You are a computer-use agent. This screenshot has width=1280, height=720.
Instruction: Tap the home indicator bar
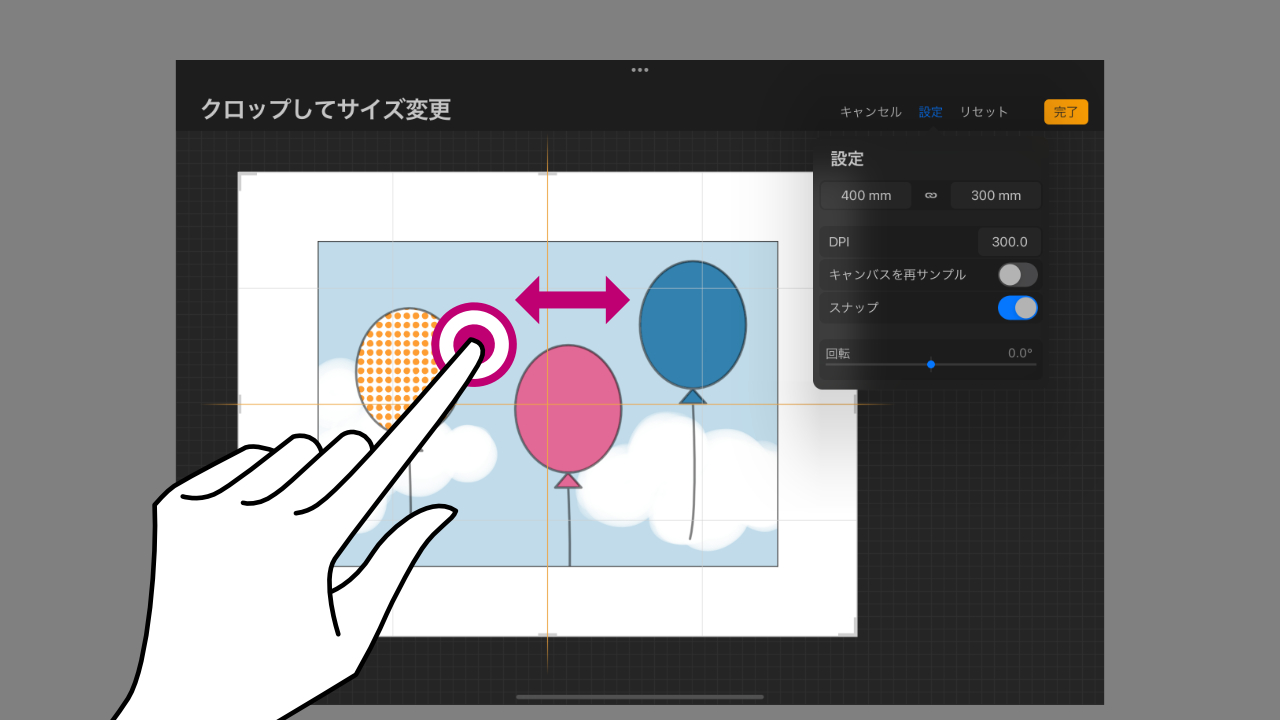point(640,697)
